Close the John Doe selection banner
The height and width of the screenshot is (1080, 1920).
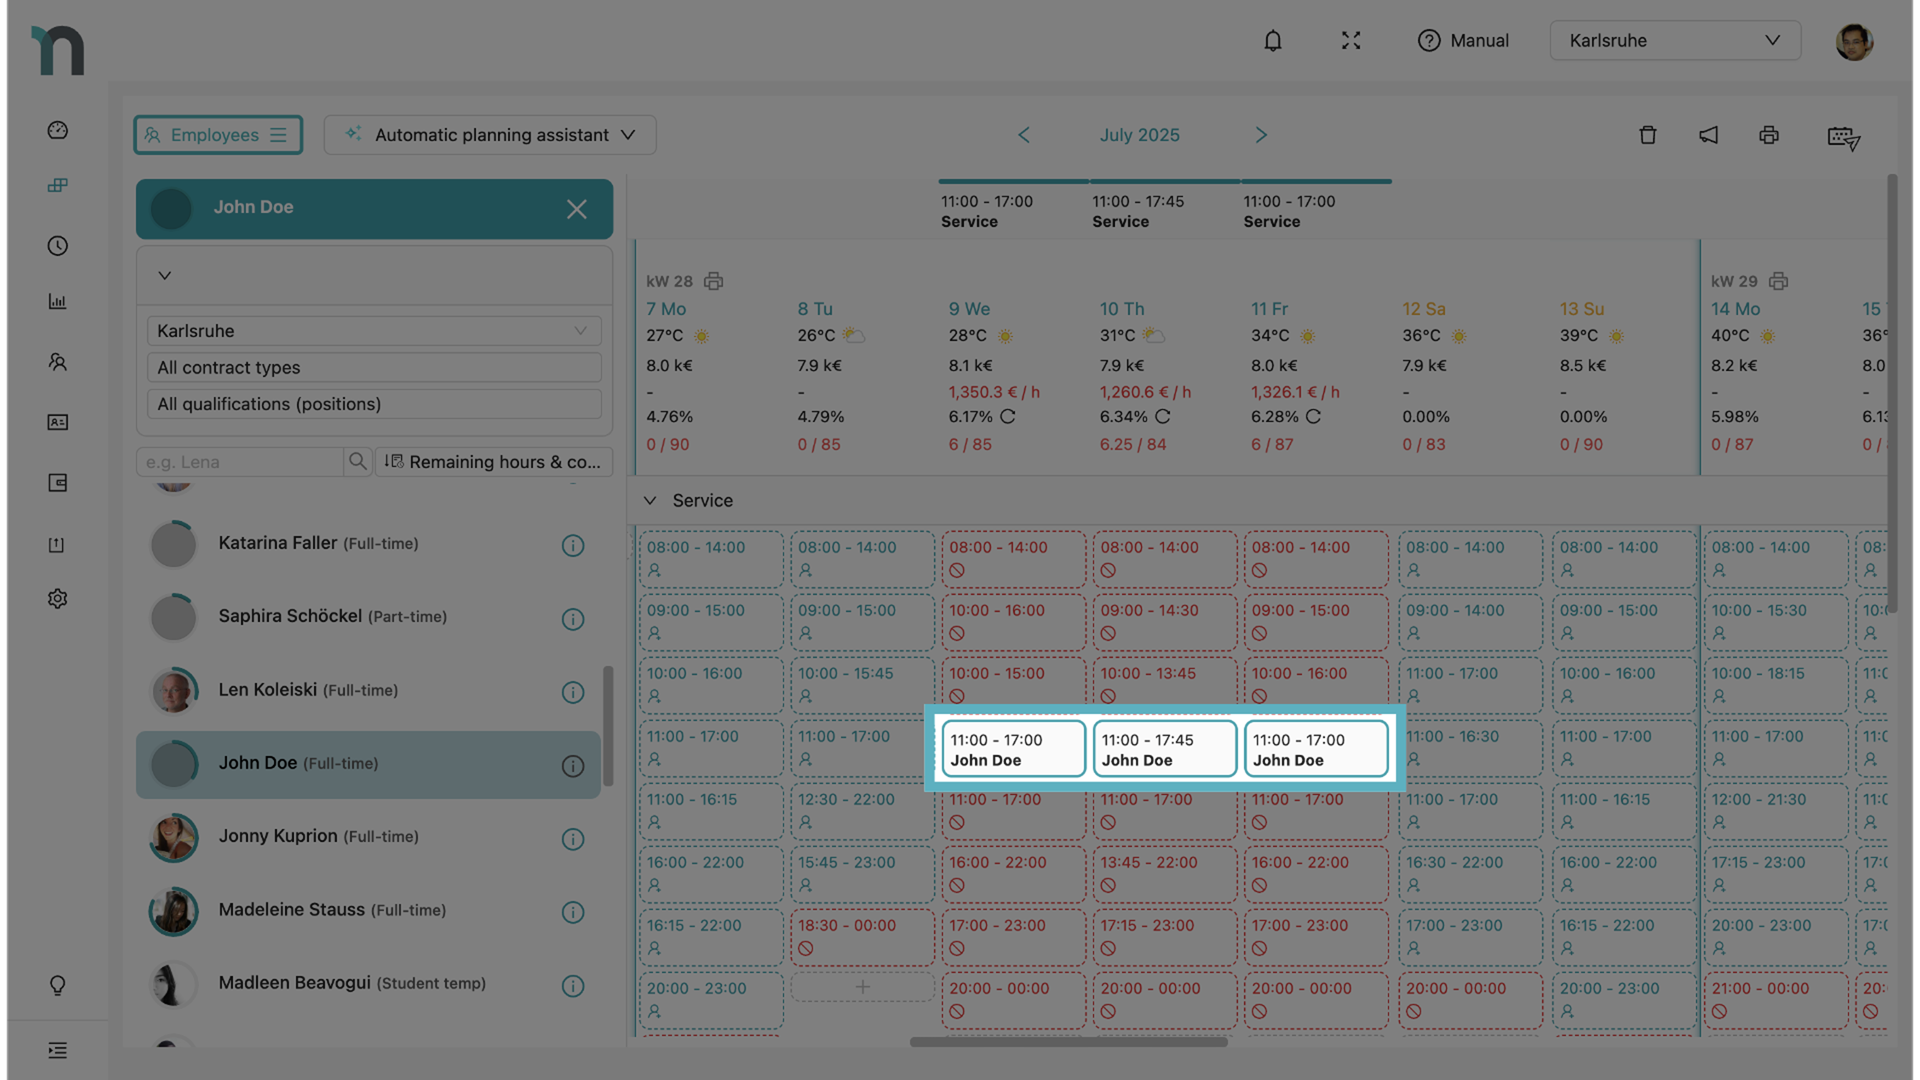coord(576,209)
